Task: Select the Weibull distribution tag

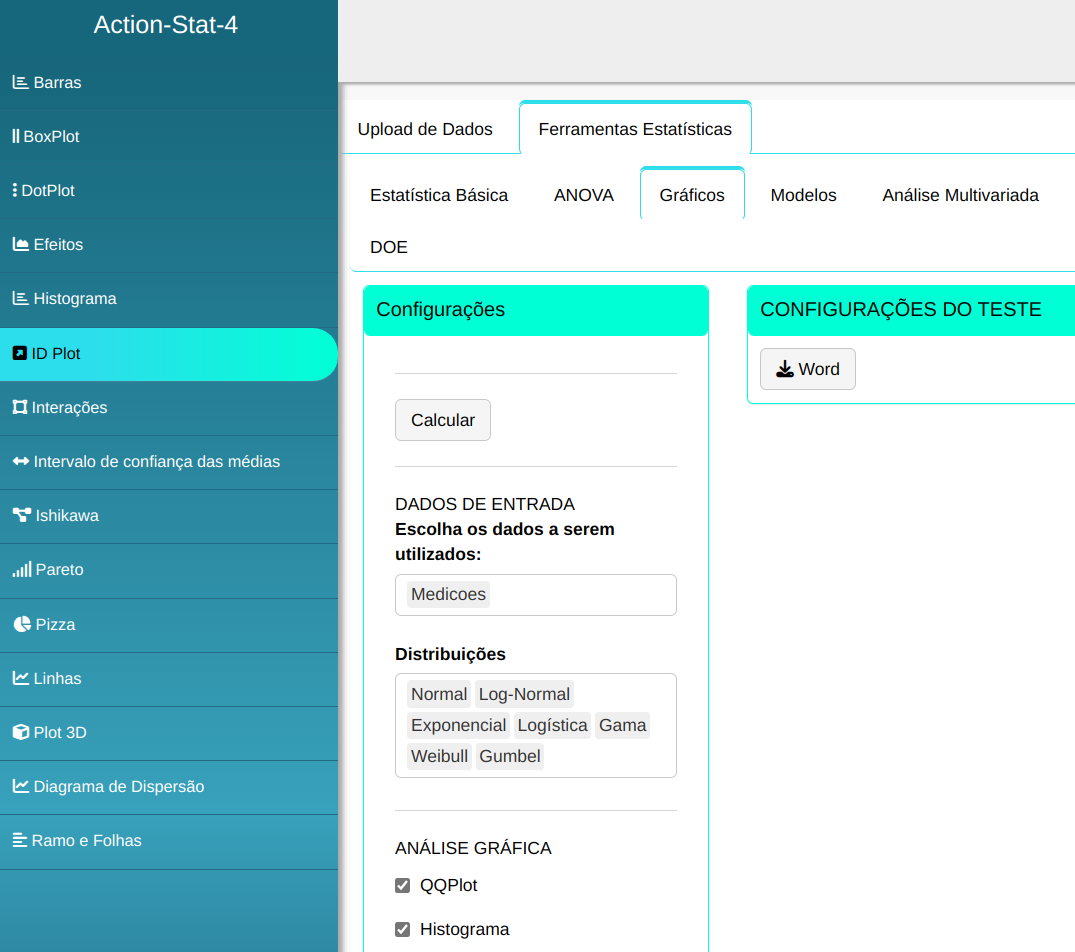Action: point(439,756)
